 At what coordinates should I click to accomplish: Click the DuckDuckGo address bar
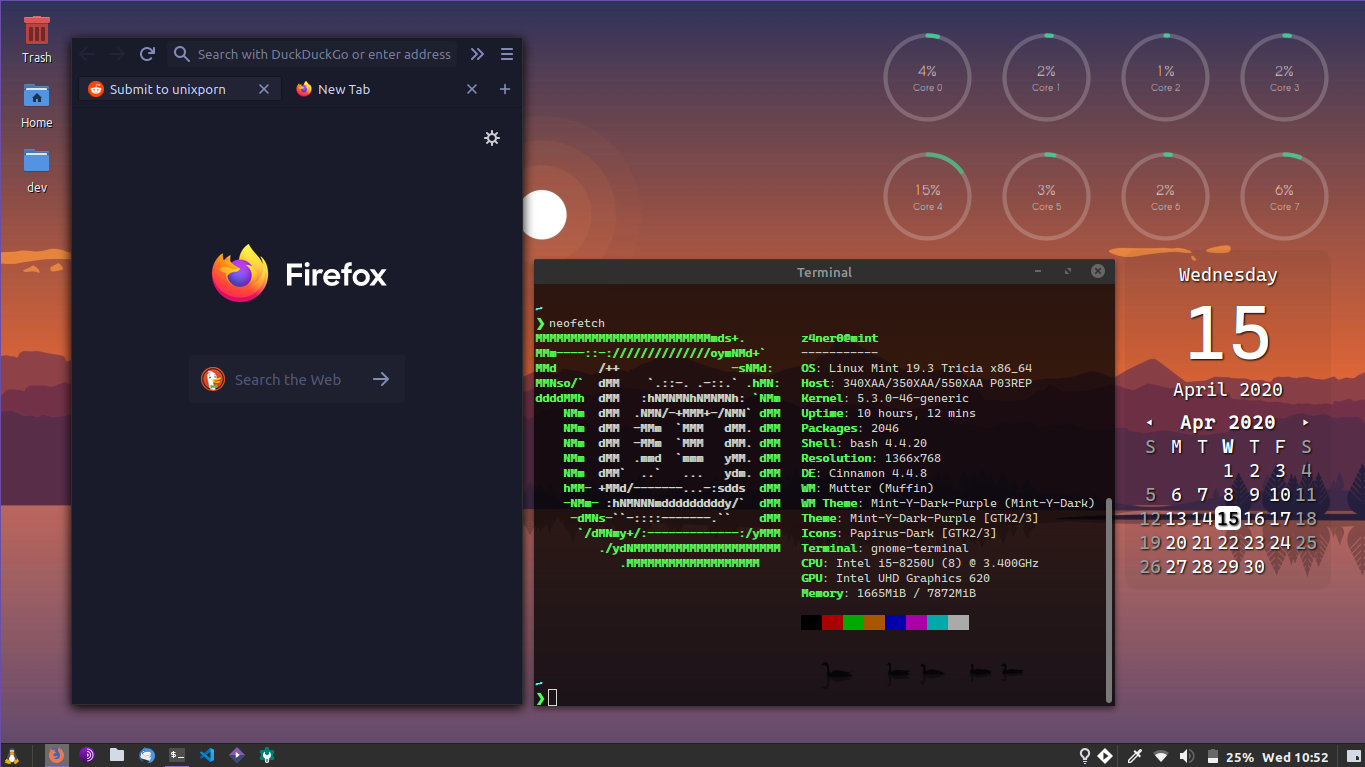[x=313, y=54]
